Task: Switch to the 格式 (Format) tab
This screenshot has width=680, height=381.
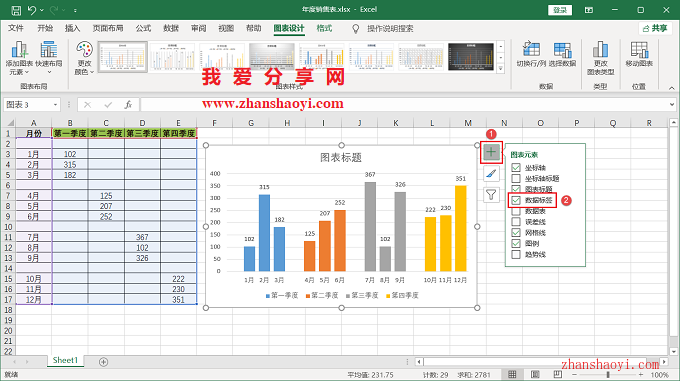Action: [324, 29]
